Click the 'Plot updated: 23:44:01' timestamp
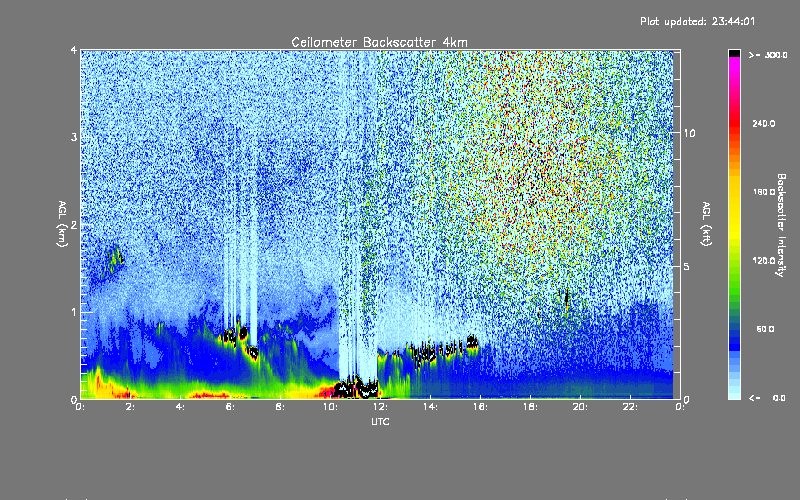The height and width of the screenshot is (500, 800). click(697, 21)
